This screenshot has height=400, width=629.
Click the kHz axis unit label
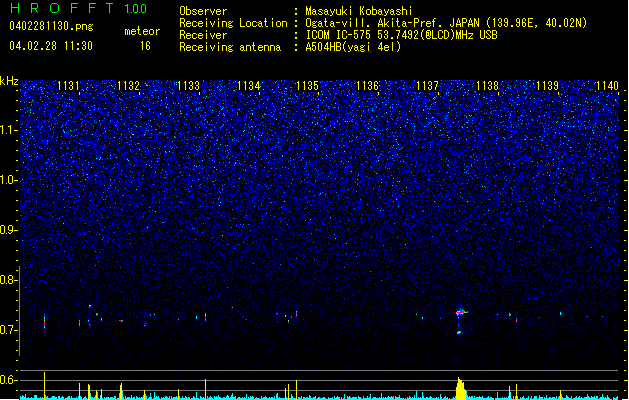(x=9, y=81)
